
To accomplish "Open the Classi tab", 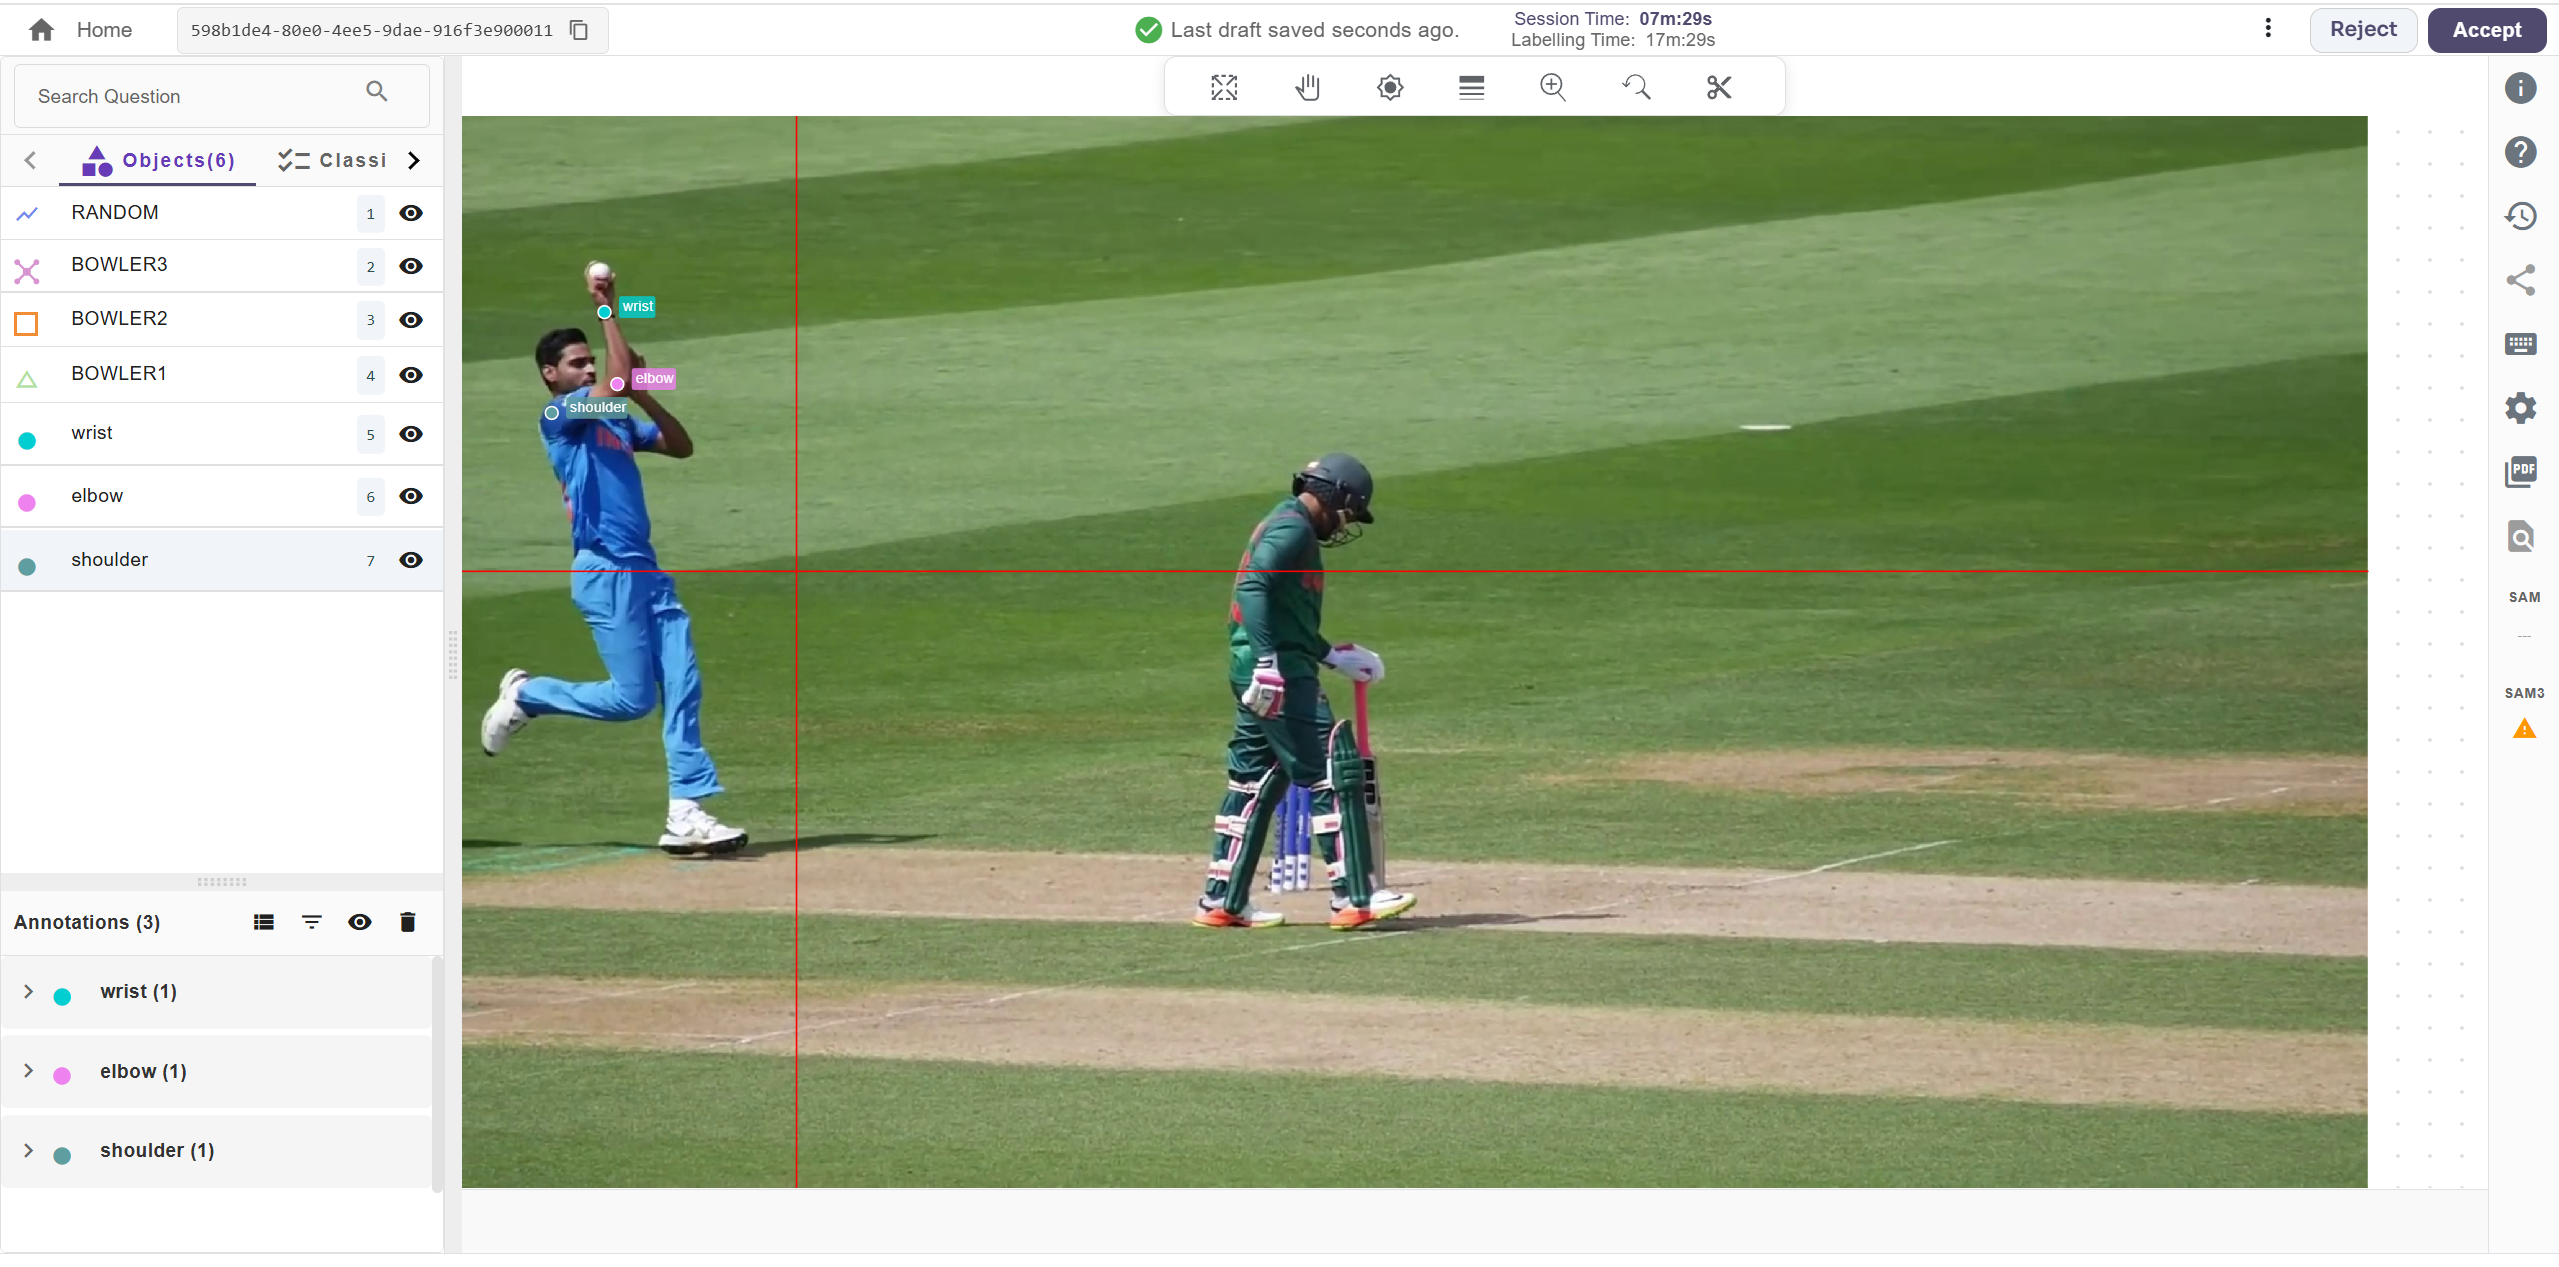I will (x=333, y=161).
